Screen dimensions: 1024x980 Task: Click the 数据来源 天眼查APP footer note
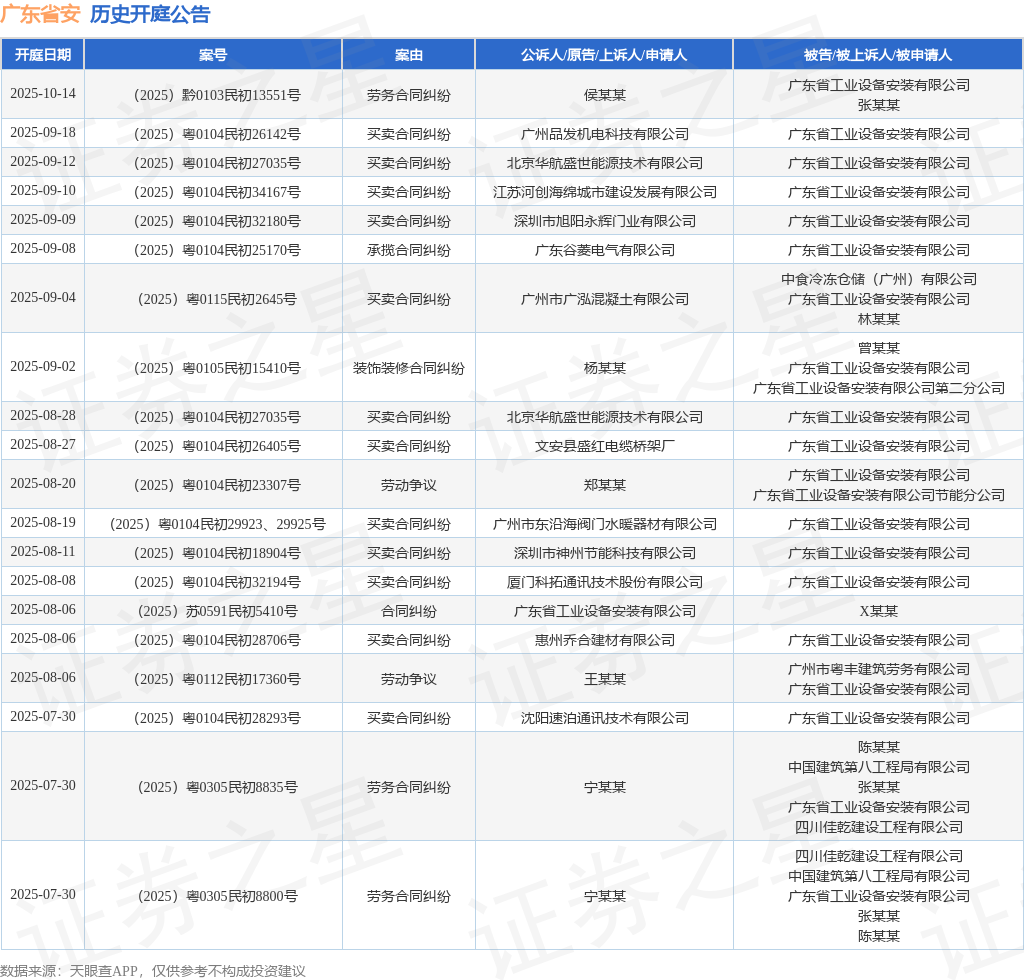click(153, 971)
